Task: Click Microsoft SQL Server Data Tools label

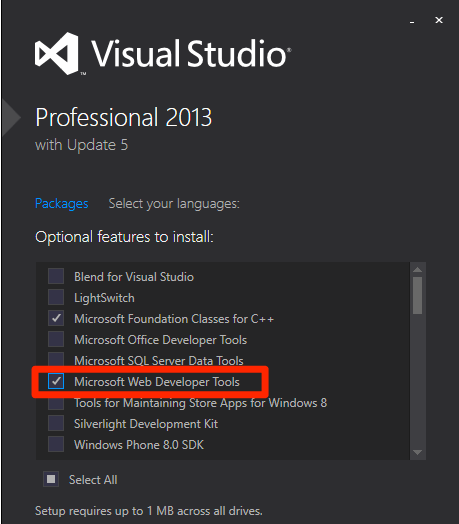Action: pos(159,360)
